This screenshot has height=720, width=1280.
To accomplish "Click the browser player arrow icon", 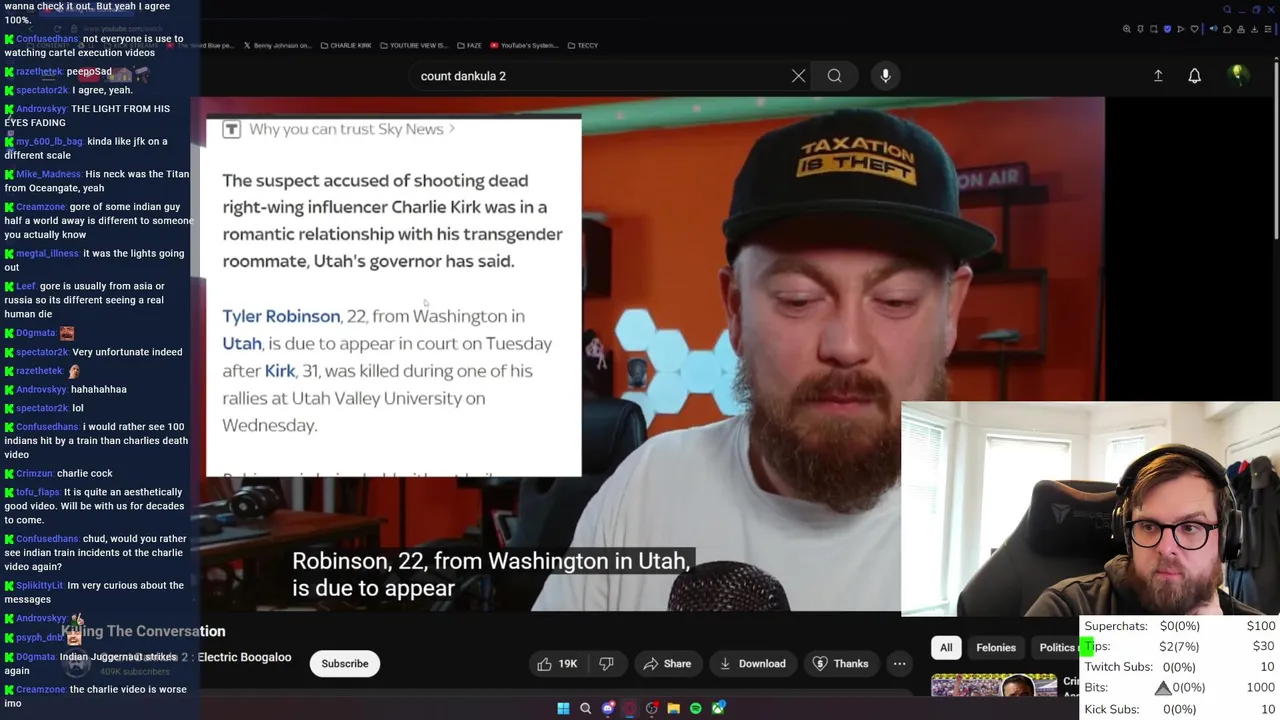I will pyautogui.click(x=1180, y=29).
